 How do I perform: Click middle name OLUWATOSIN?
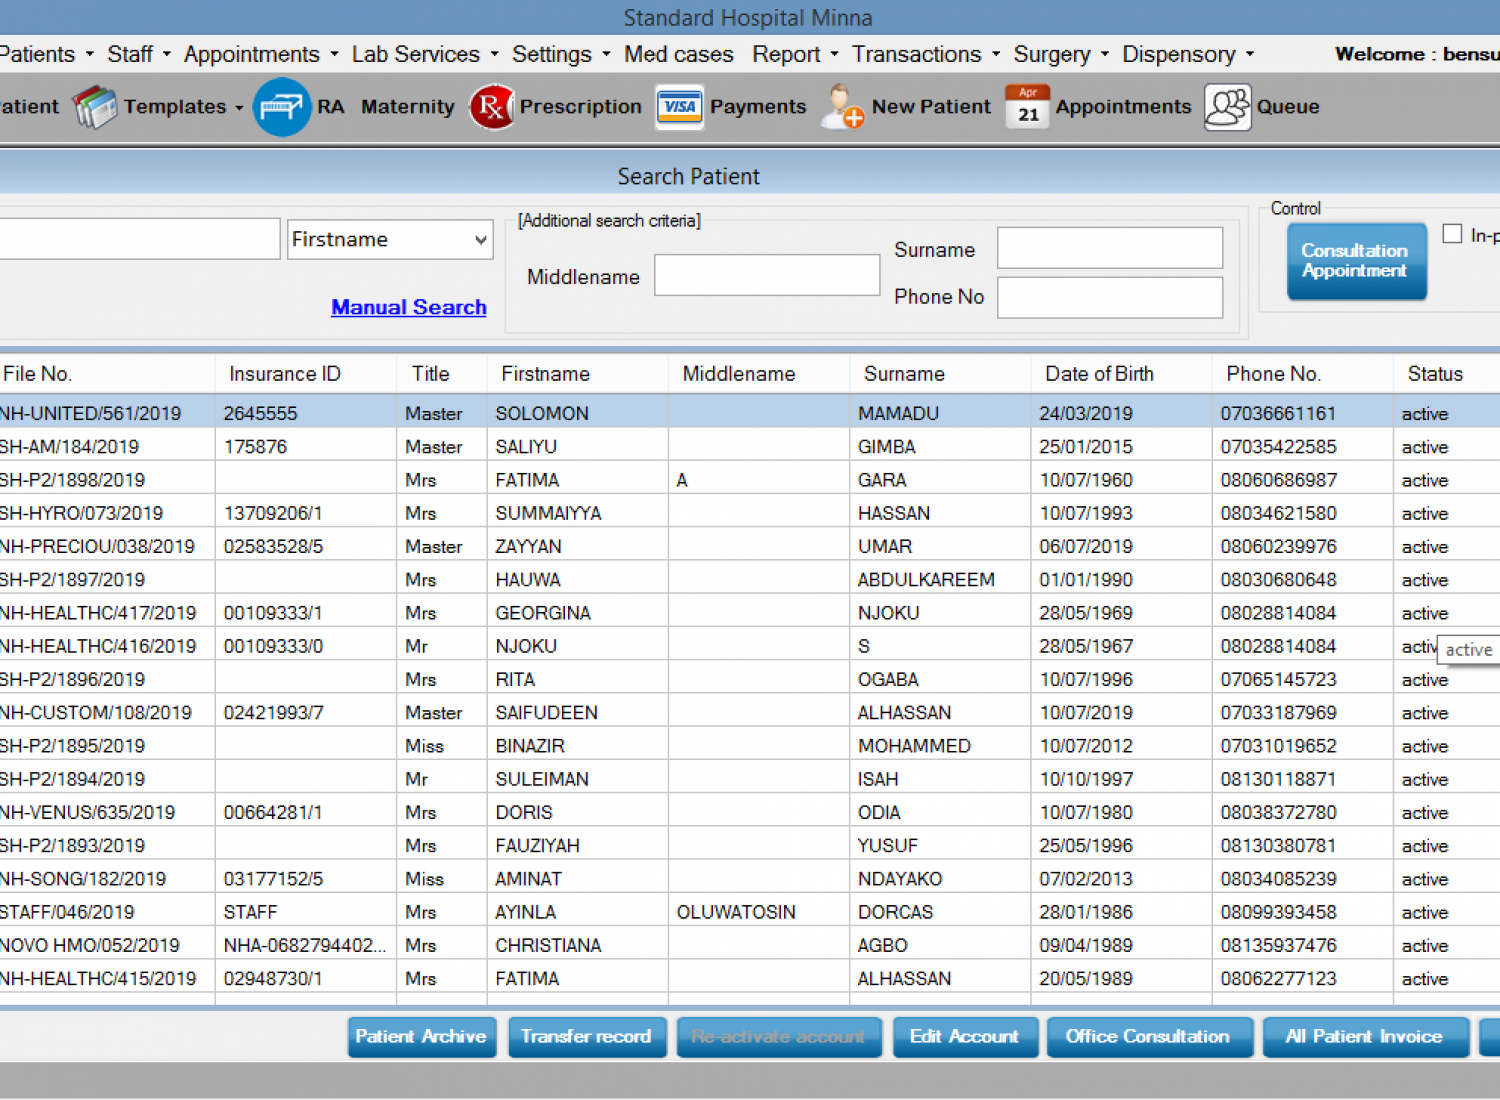736,912
